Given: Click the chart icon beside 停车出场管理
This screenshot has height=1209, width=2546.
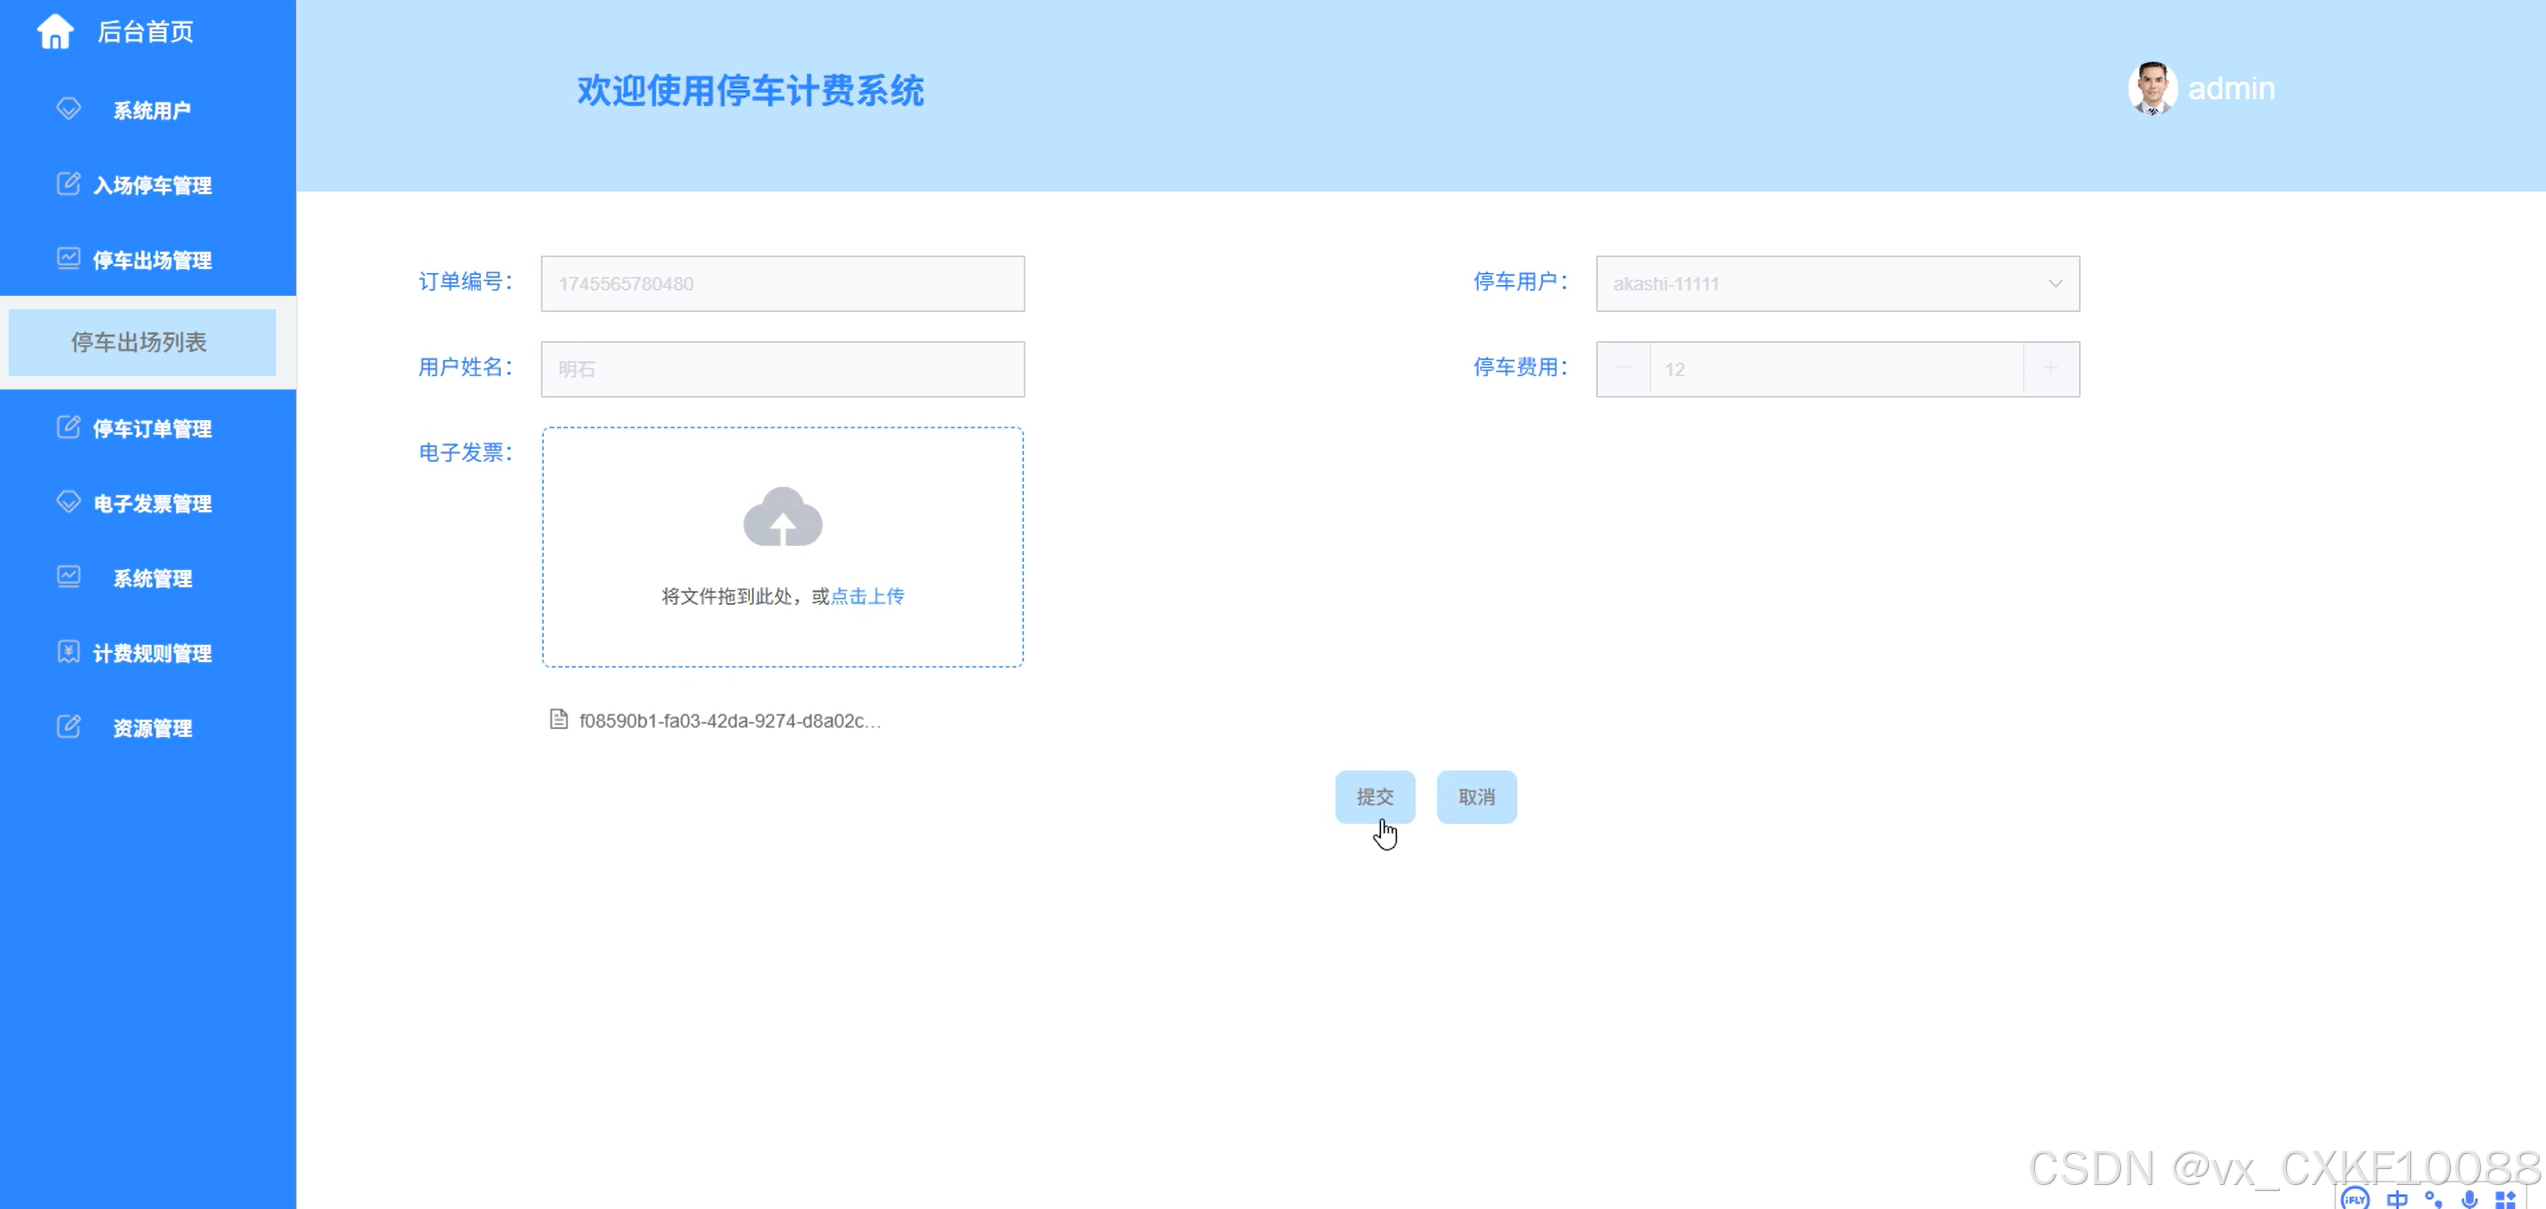Looking at the screenshot, I should (x=68, y=259).
